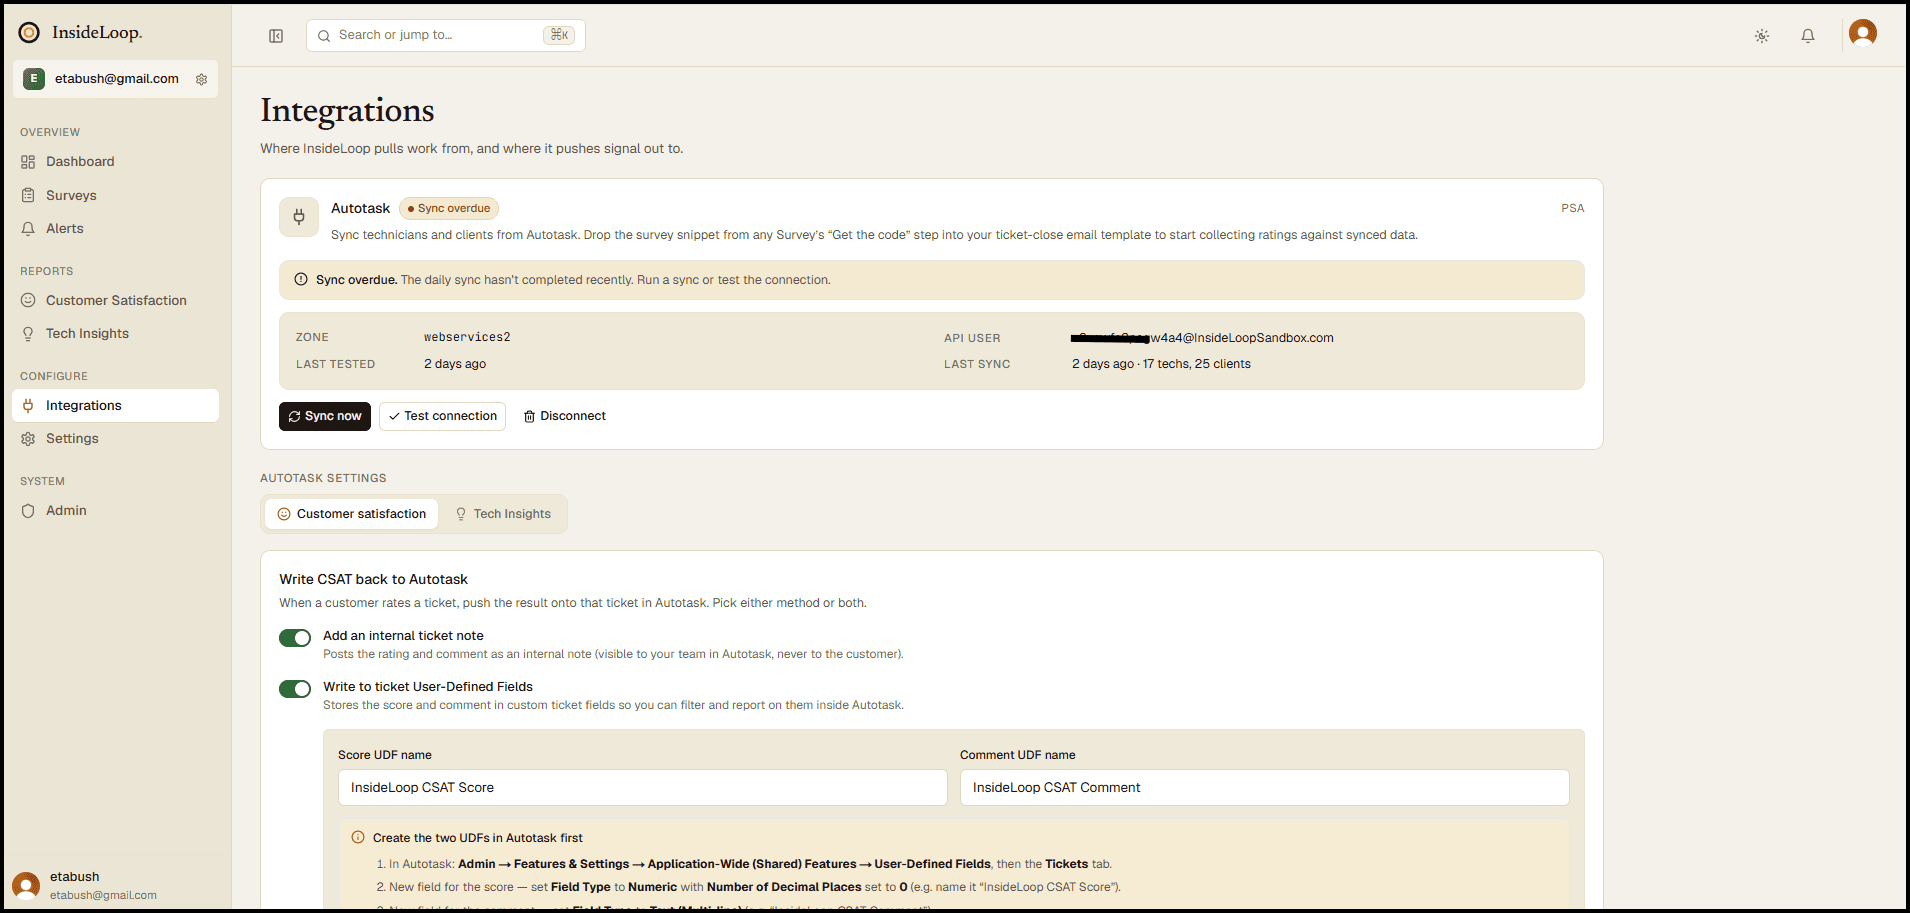Toggle the sidebar collapse icon
The height and width of the screenshot is (913, 1910).
pyautogui.click(x=276, y=36)
